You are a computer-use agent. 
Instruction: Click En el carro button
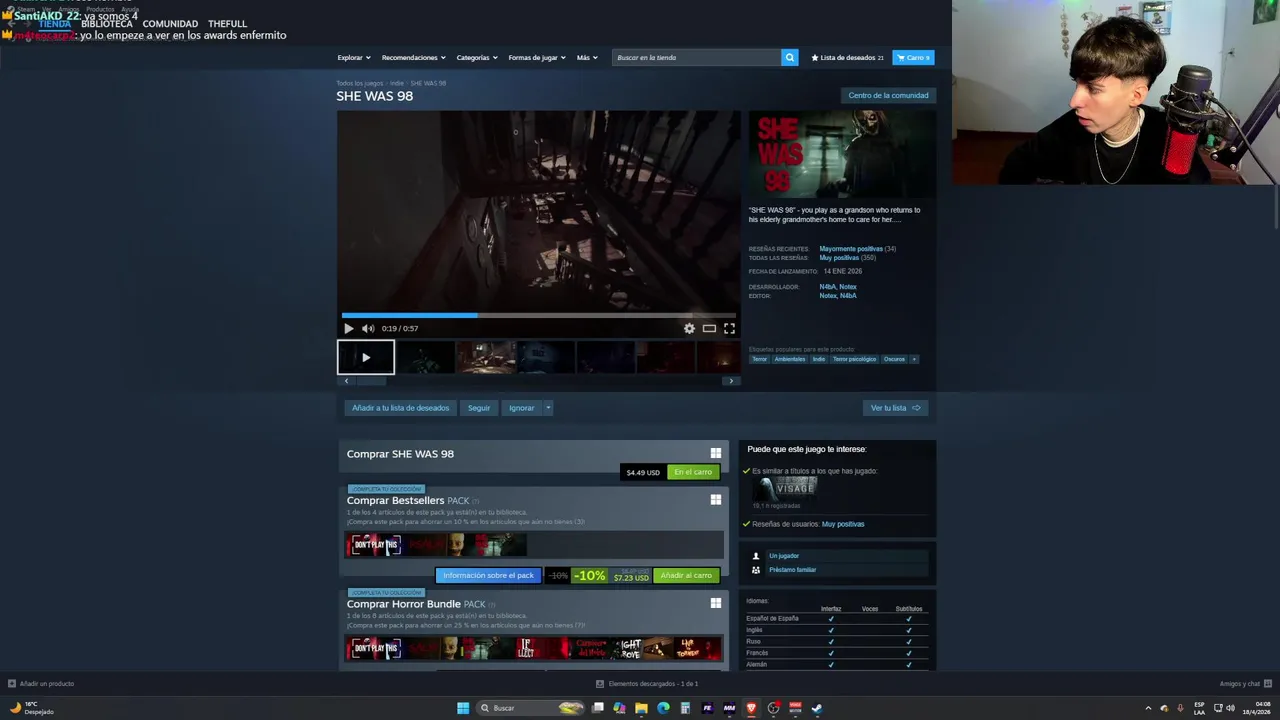[693, 472]
